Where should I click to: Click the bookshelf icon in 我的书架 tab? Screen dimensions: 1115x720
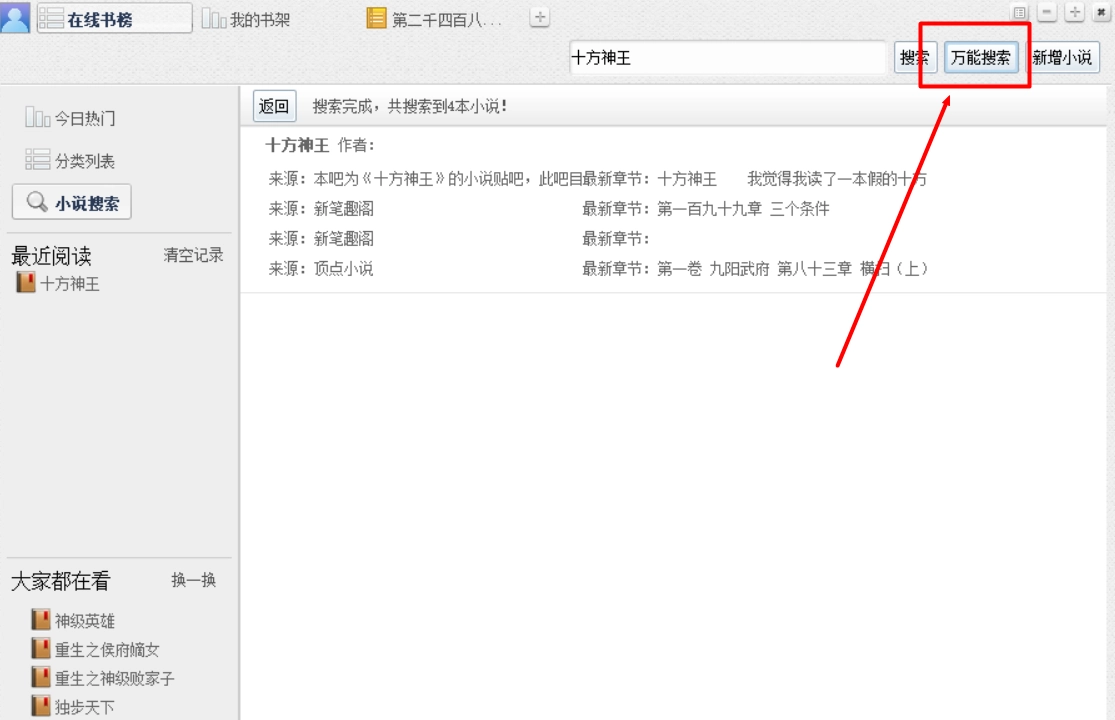(213, 18)
